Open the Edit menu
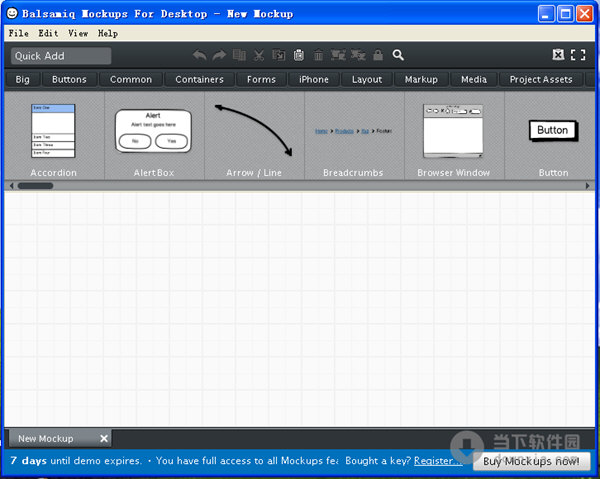 pos(48,33)
